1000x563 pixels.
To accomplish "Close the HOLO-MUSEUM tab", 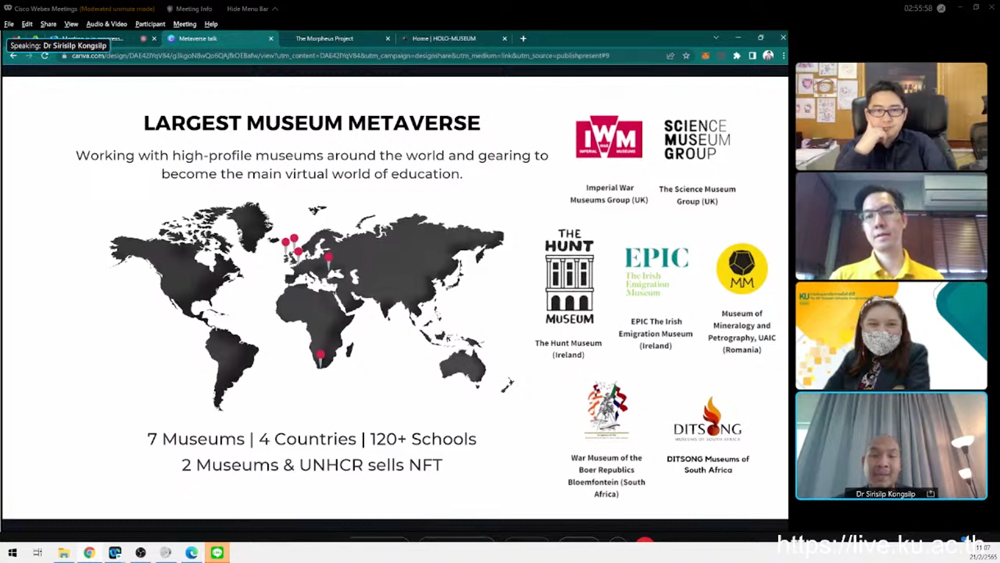I will click(504, 38).
